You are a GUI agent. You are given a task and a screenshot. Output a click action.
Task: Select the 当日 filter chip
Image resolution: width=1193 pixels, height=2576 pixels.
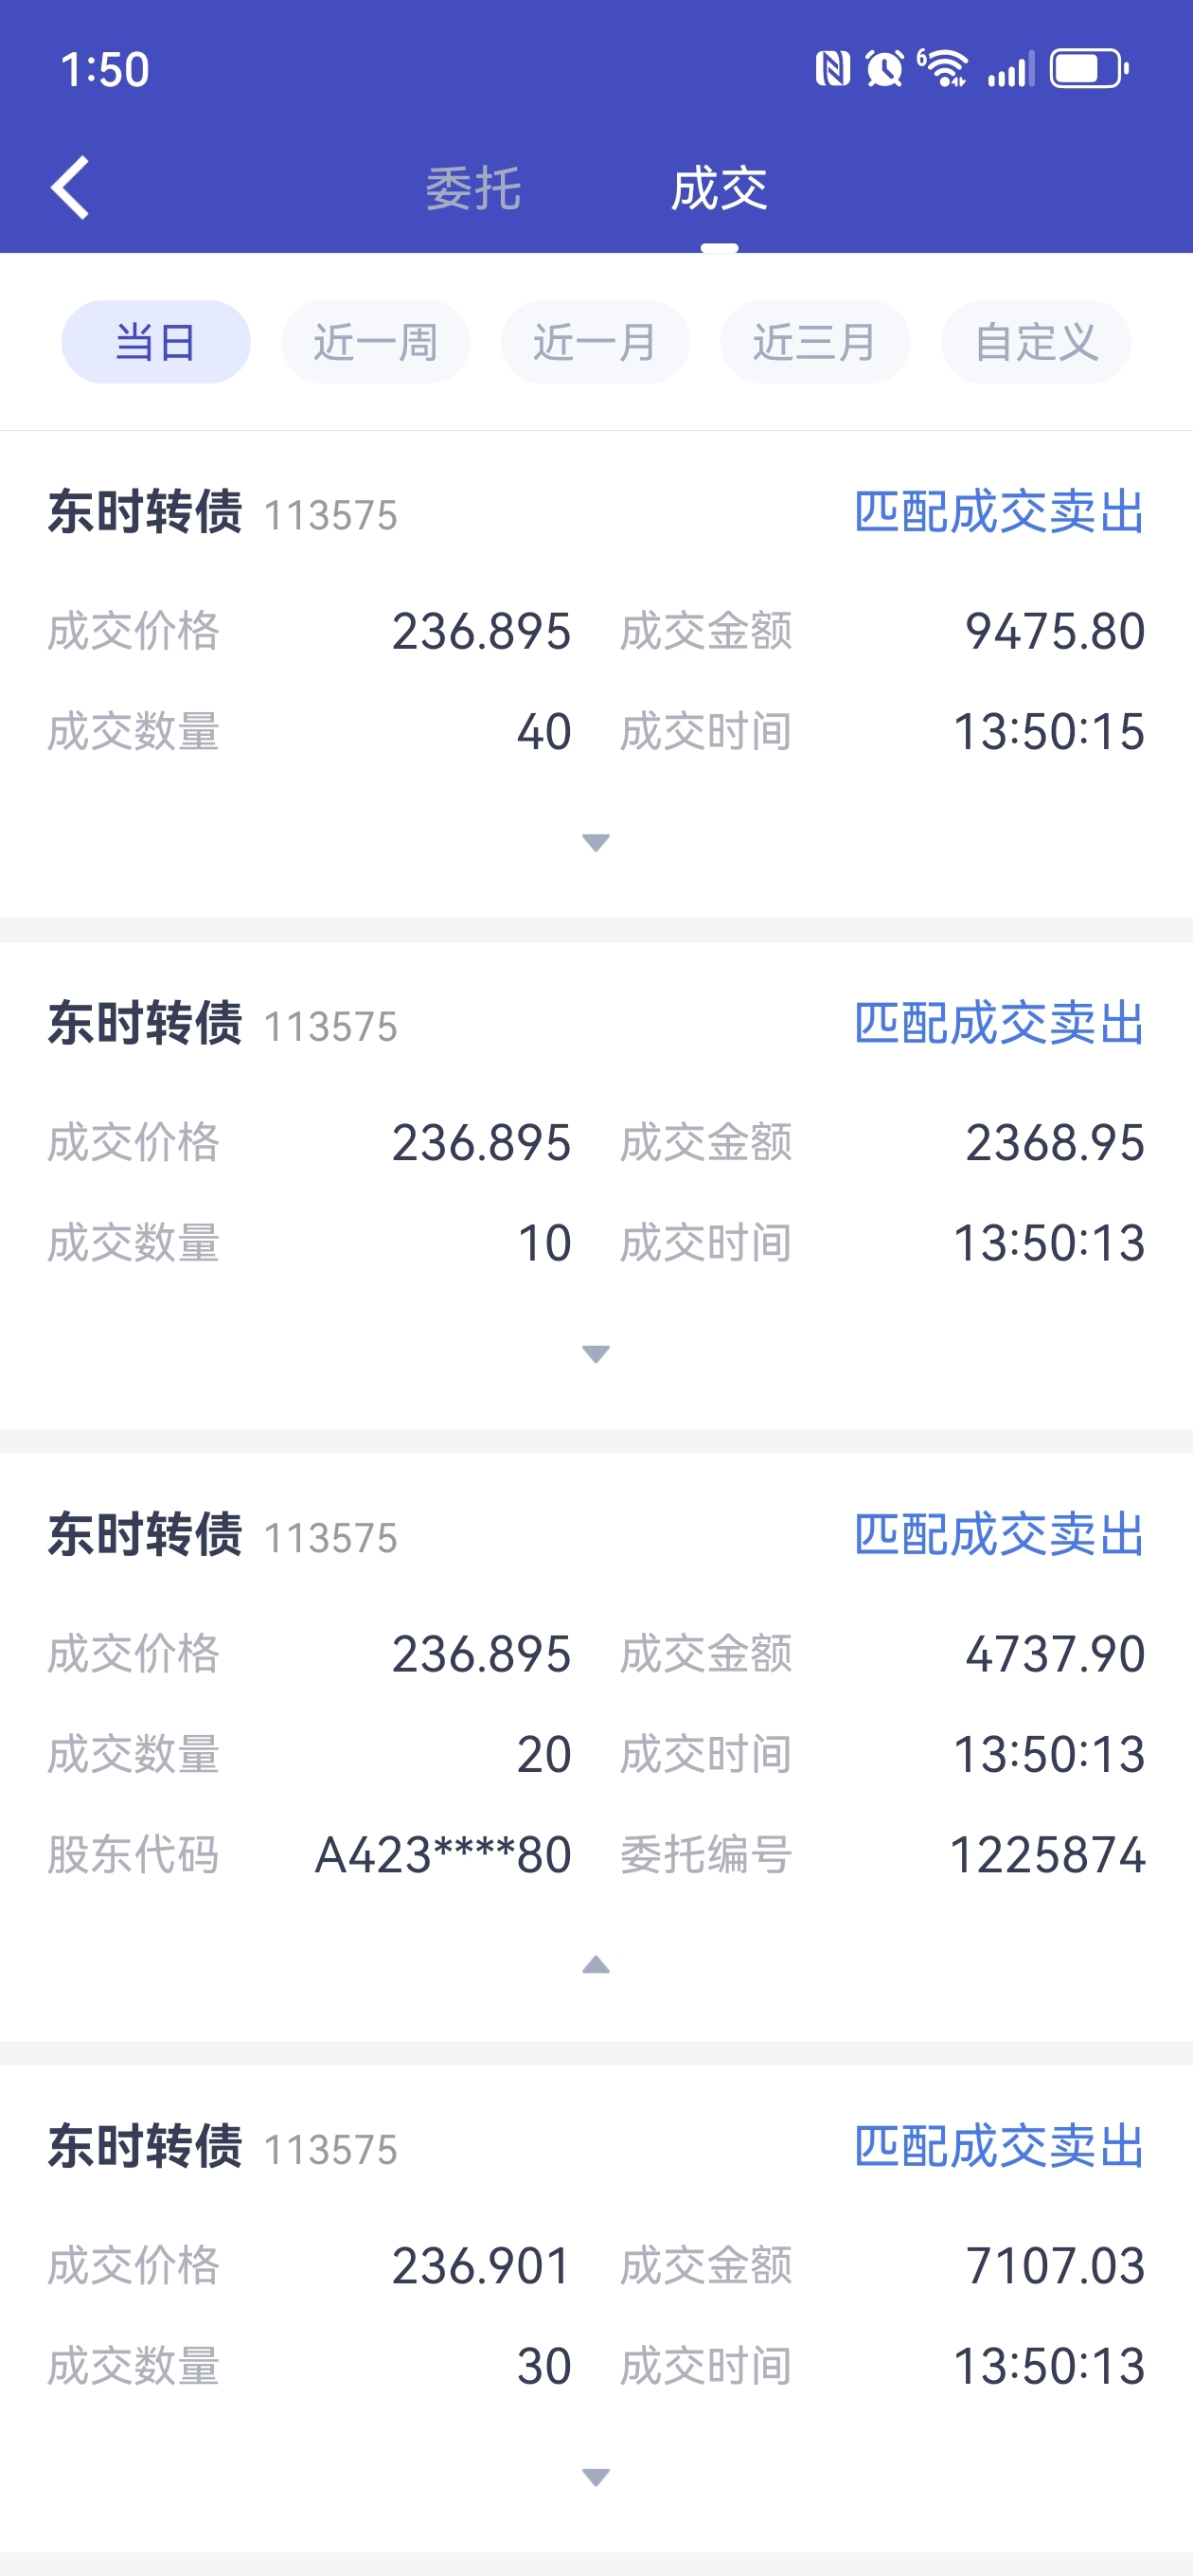[x=156, y=342]
